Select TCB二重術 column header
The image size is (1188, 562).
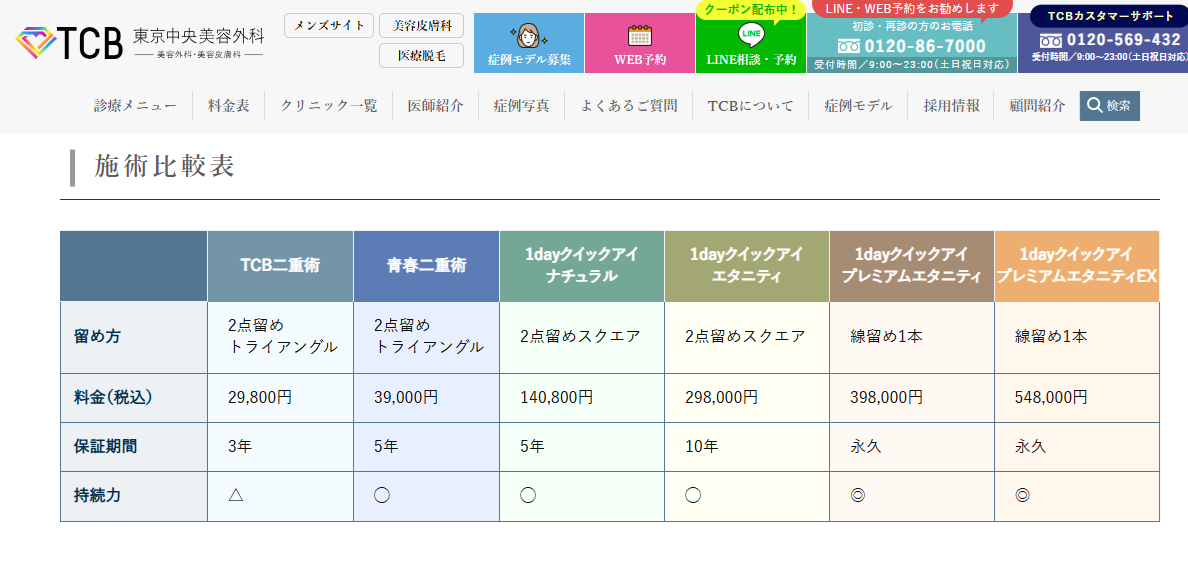pyautogui.click(x=280, y=266)
